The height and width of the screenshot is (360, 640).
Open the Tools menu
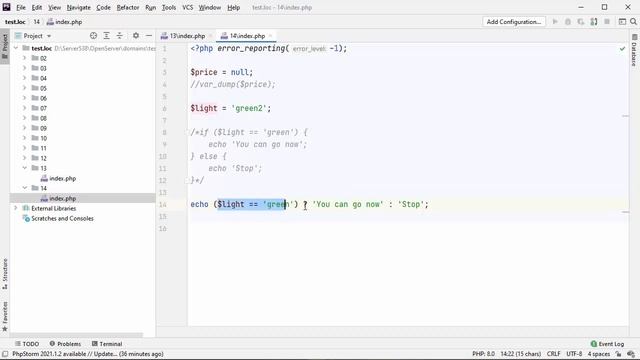coord(169,7)
